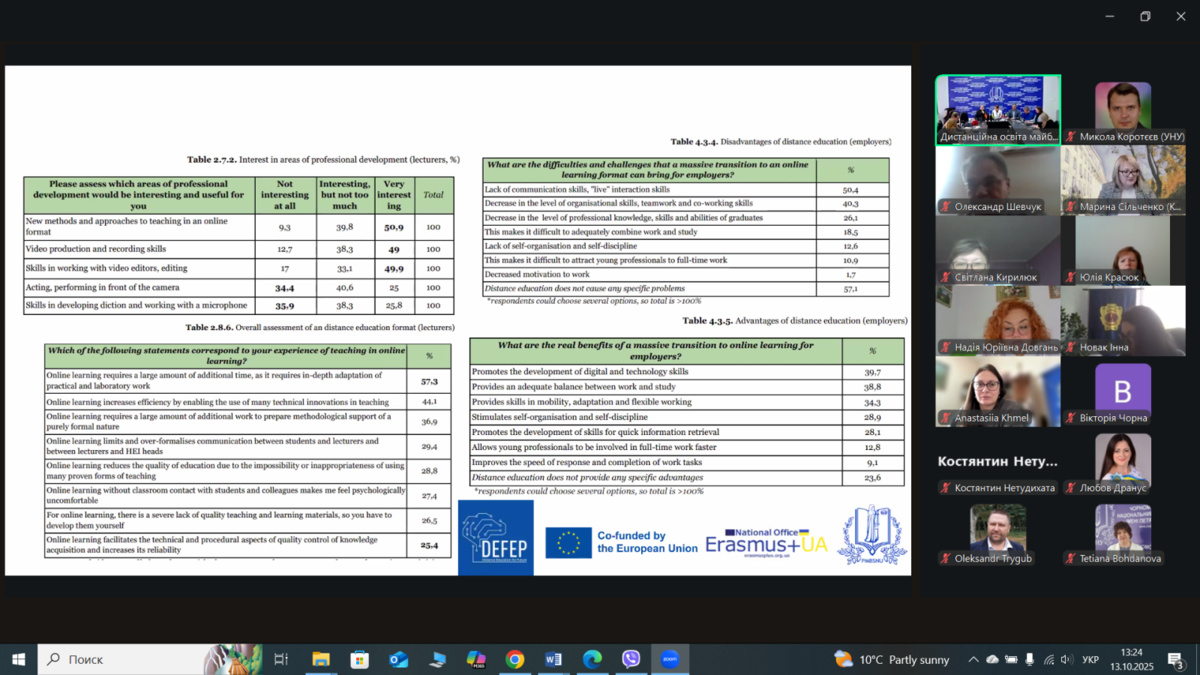Viewport: 1200px width, 675px height.
Task: Open Microsoft Word in the taskbar
Action: click(553, 659)
